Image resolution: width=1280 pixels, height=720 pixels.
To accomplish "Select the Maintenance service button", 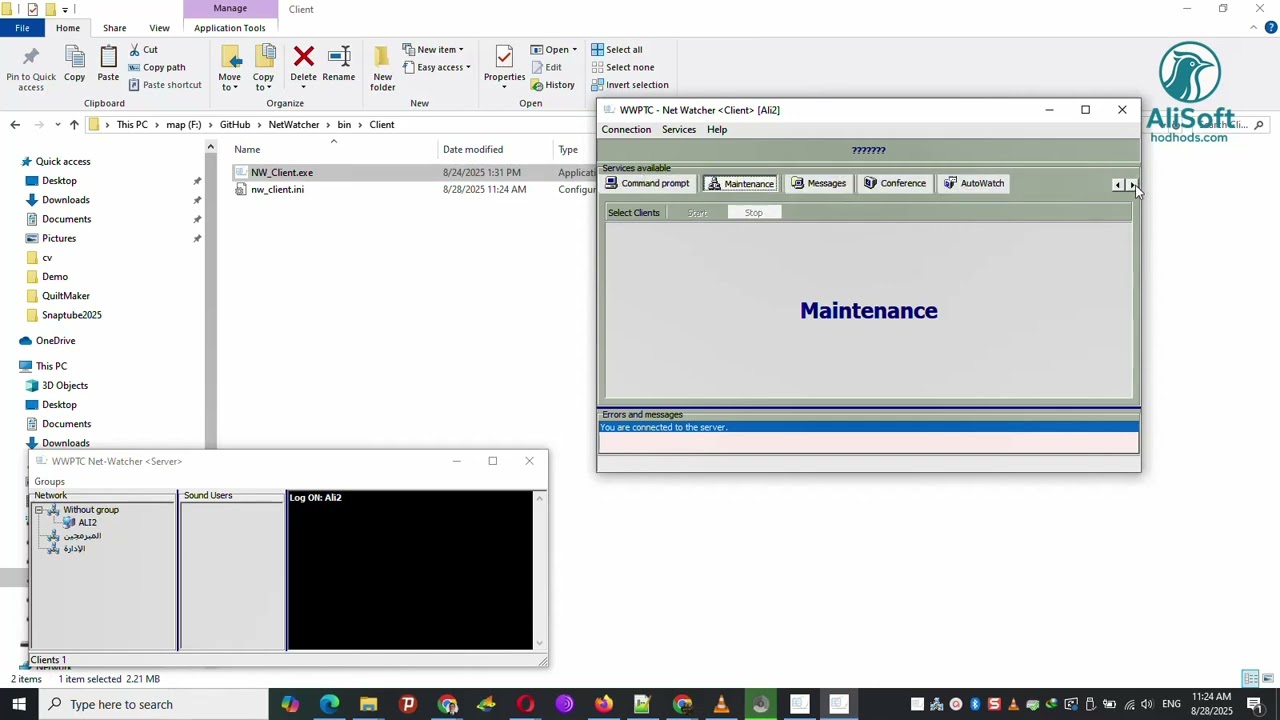I will (740, 183).
